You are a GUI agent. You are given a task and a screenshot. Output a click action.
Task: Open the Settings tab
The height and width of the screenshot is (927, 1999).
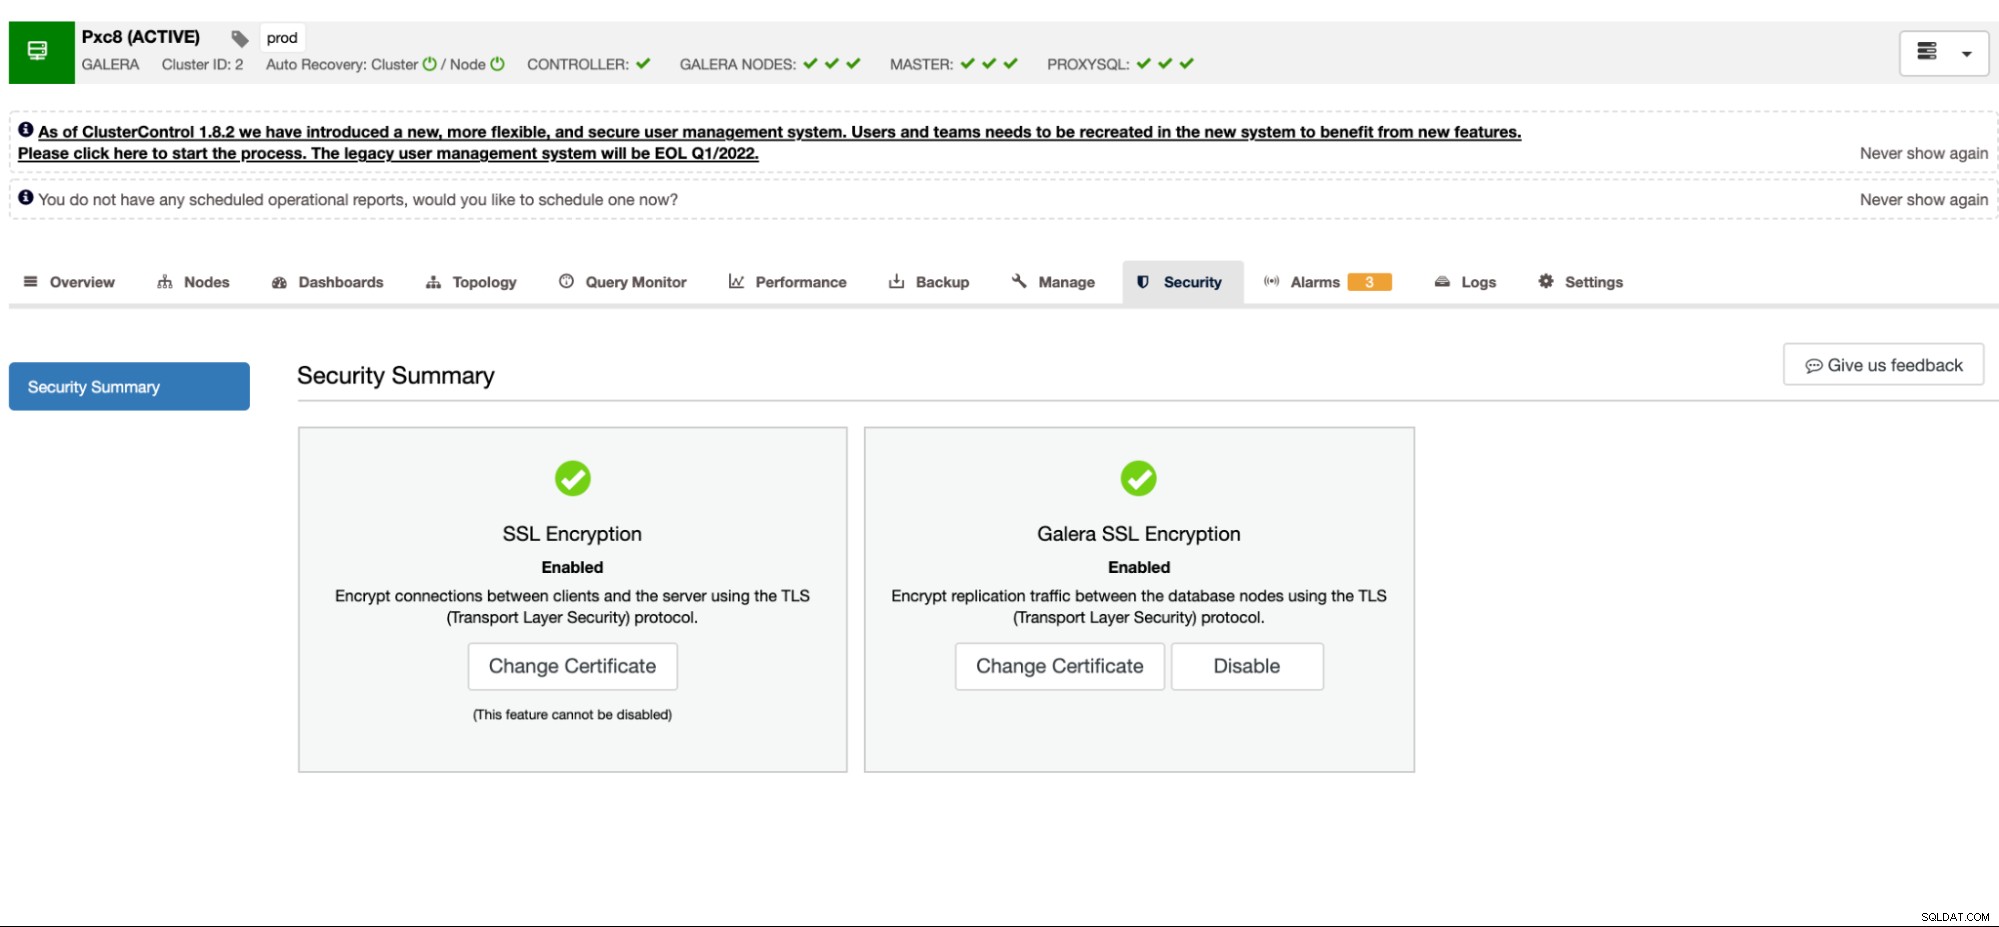pos(1581,282)
